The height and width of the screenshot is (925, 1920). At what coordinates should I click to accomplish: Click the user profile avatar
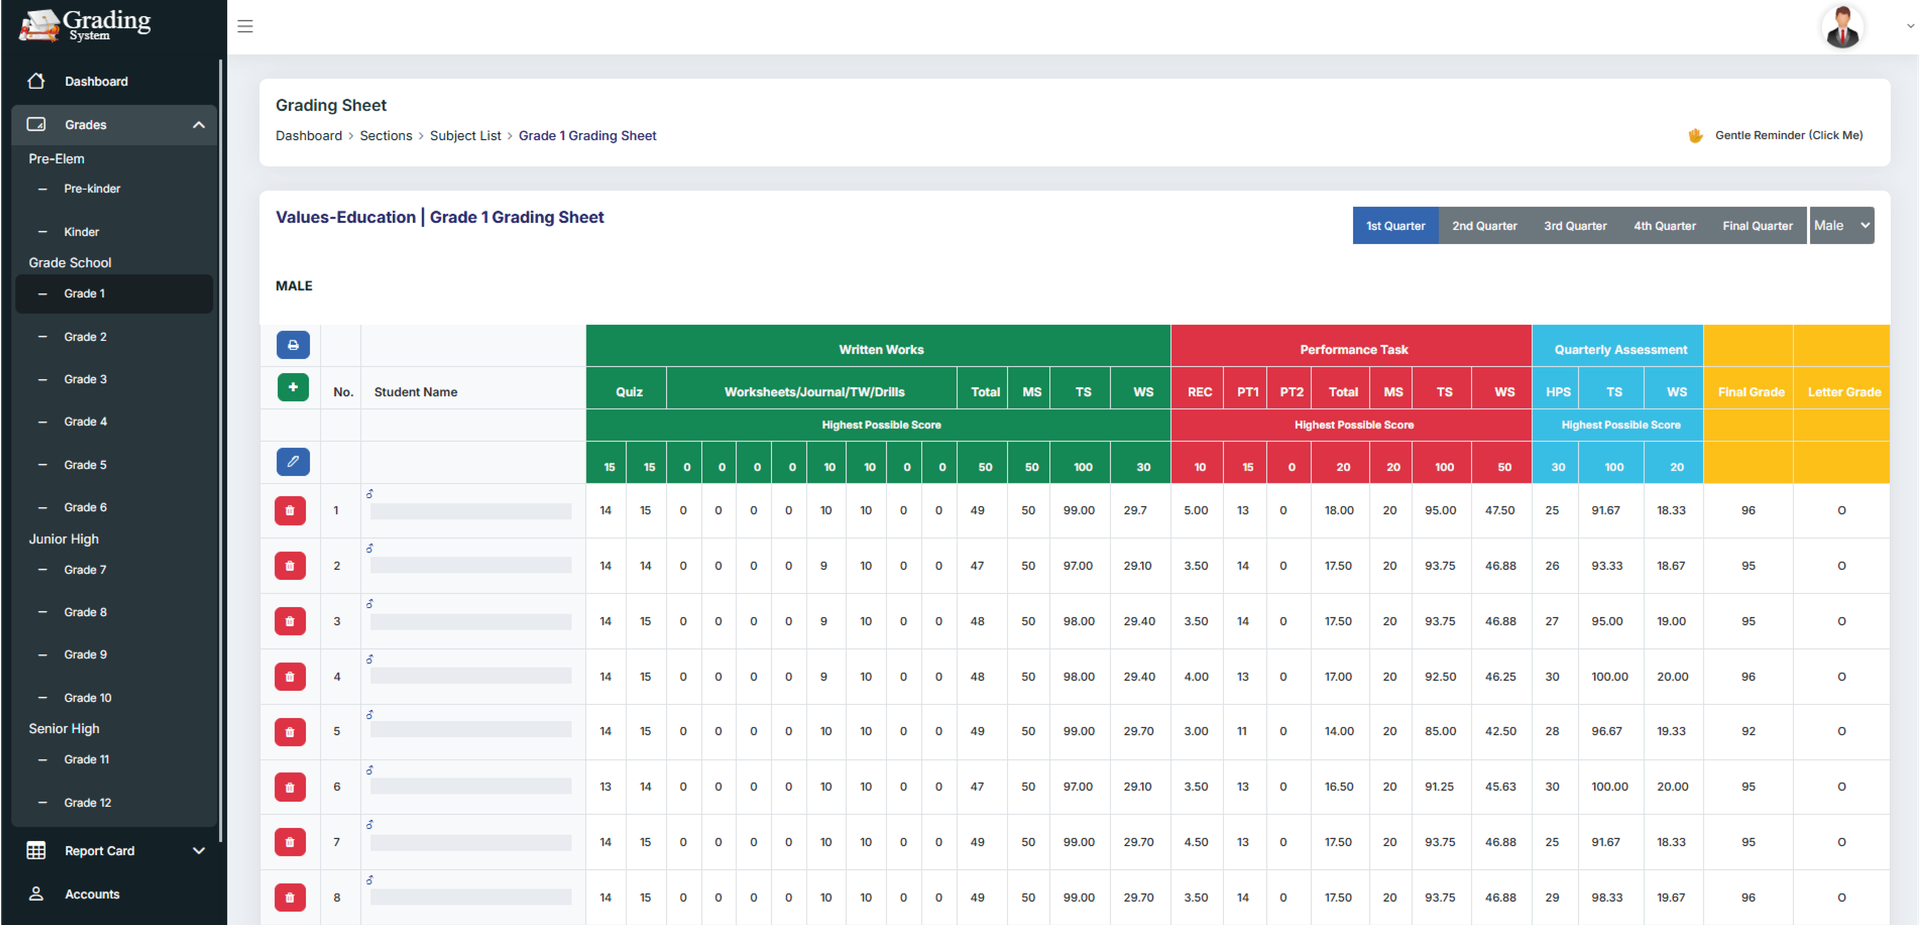click(x=1841, y=27)
